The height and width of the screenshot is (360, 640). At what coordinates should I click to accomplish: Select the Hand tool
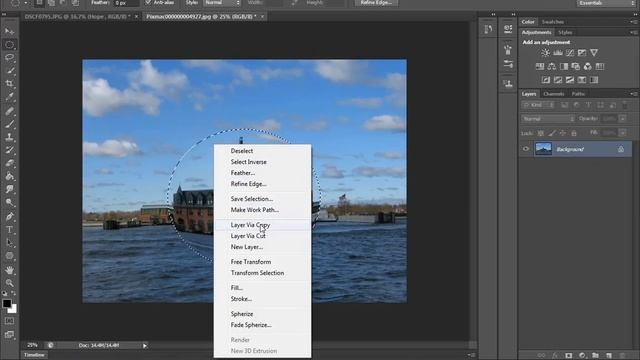tap(9, 270)
